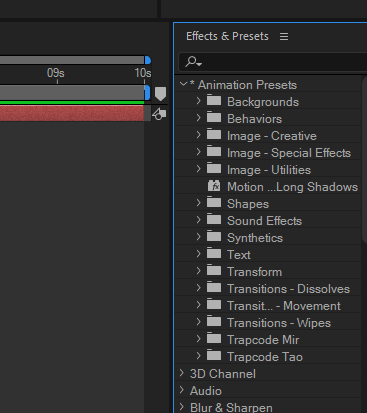This screenshot has width=367, height=413.
Task: Select the Backgrounds folder icon
Action: [214, 100]
